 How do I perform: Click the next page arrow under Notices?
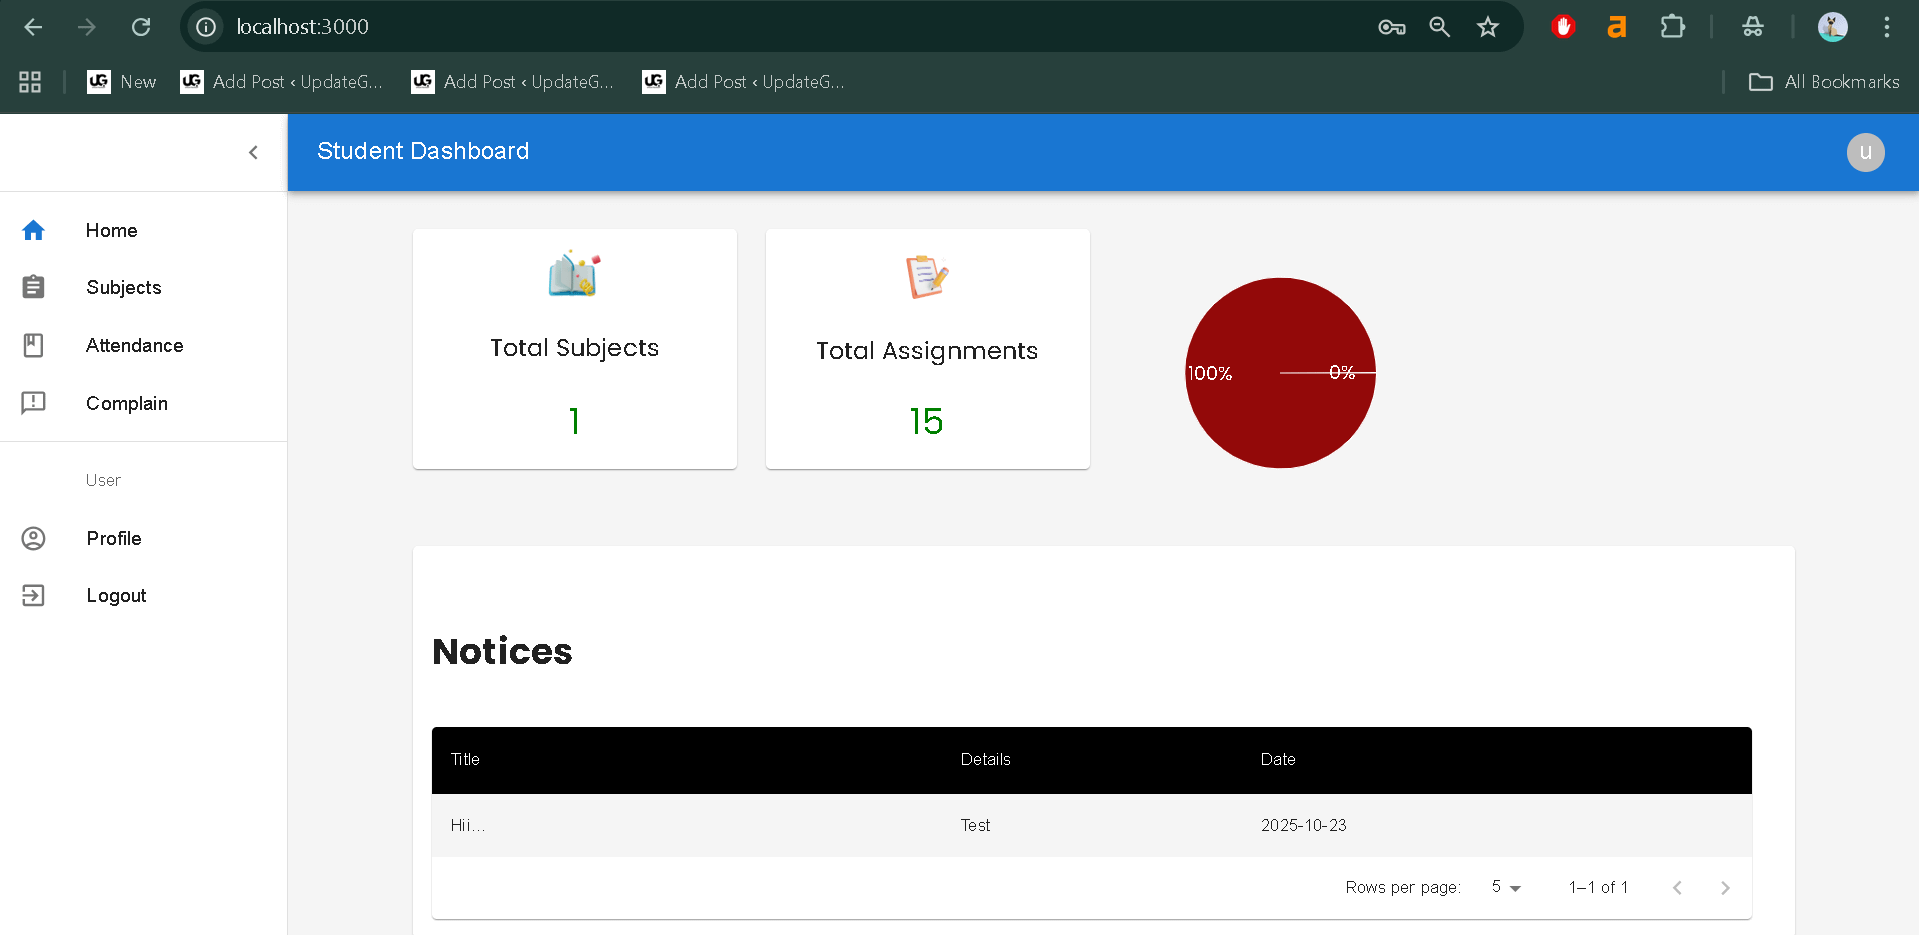(x=1724, y=887)
